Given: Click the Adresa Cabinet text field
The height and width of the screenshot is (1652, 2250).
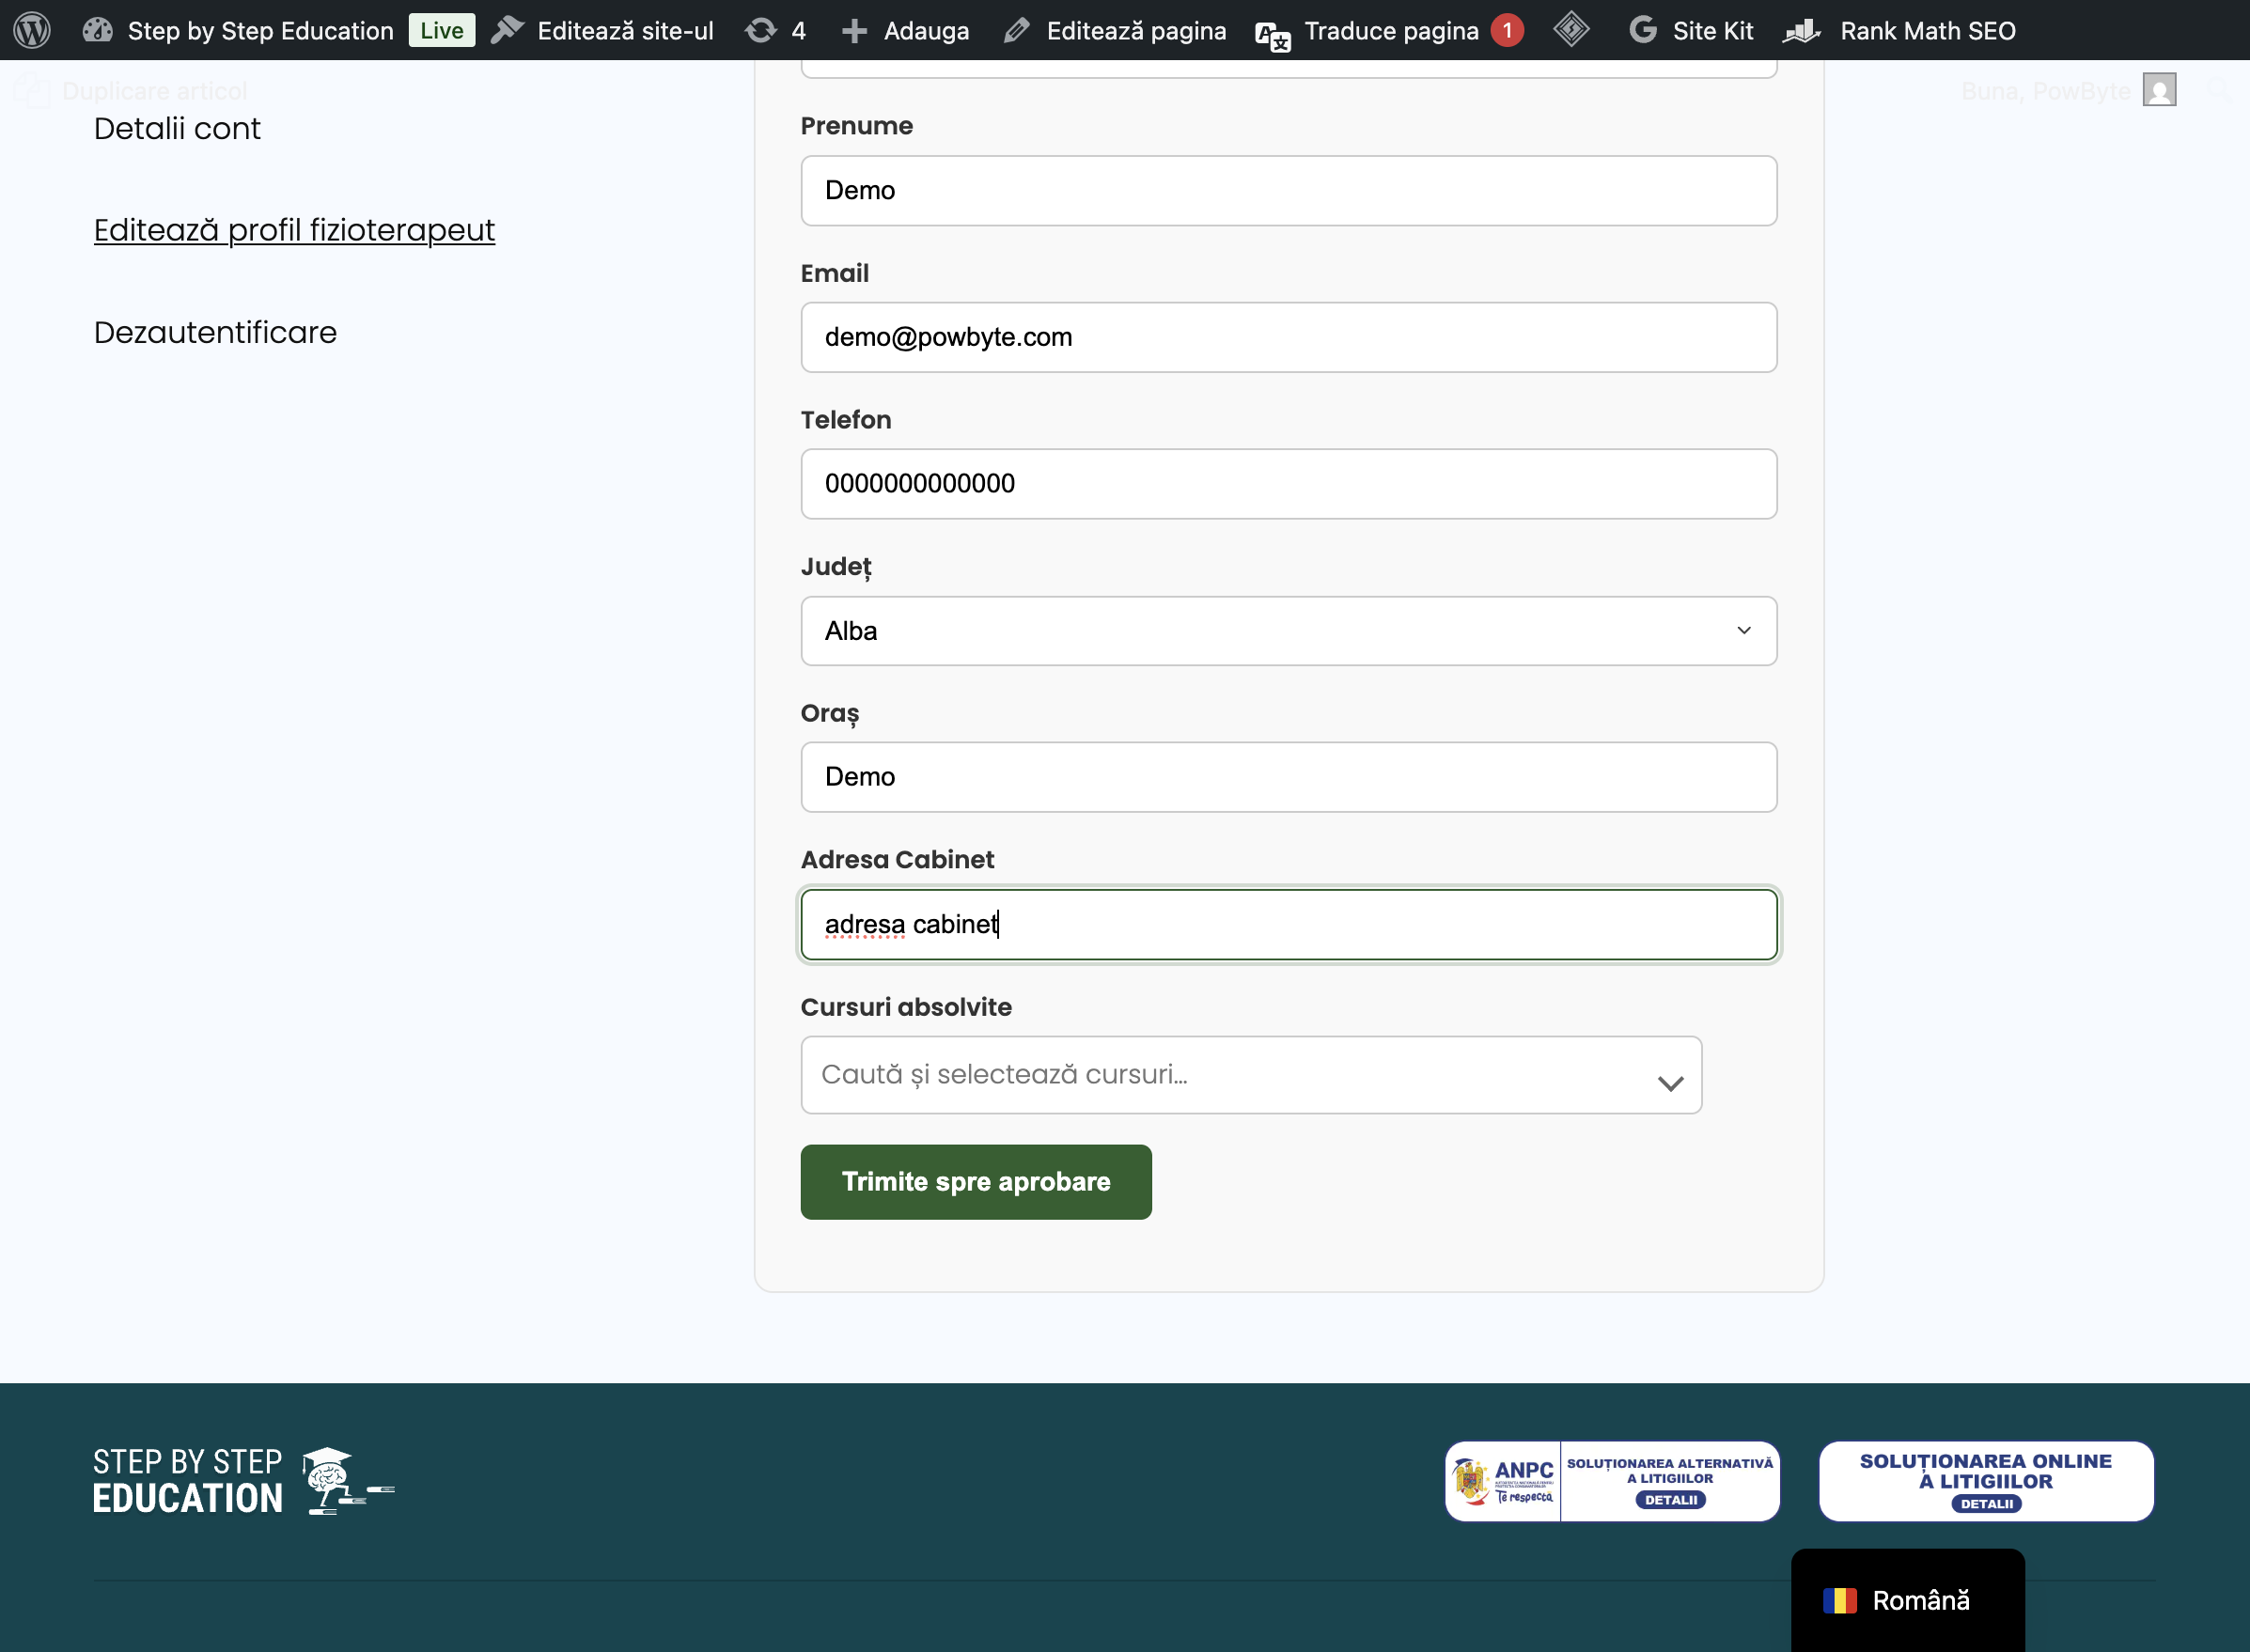Looking at the screenshot, I should [x=1289, y=925].
